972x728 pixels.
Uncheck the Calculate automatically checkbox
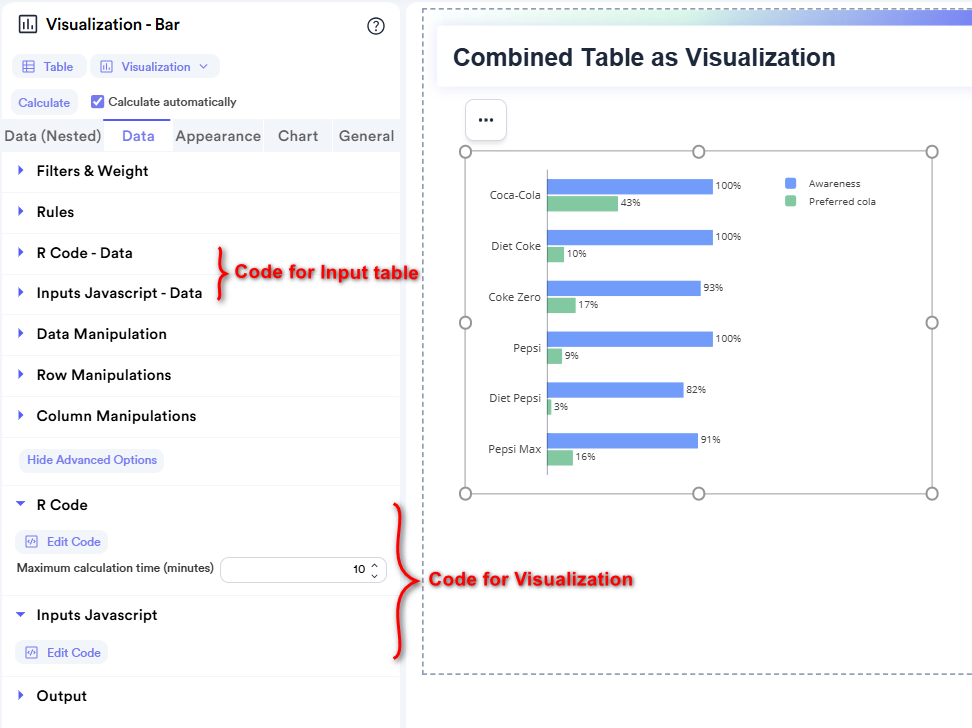tap(97, 101)
